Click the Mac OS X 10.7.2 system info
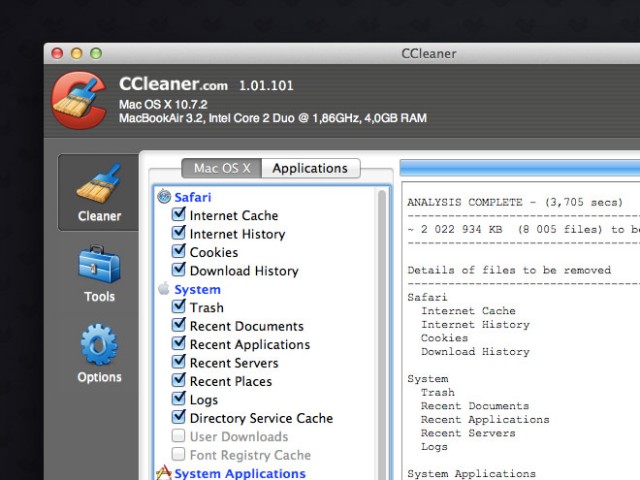The height and width of the screenshot is (480, 640). [x=163, y=104]
